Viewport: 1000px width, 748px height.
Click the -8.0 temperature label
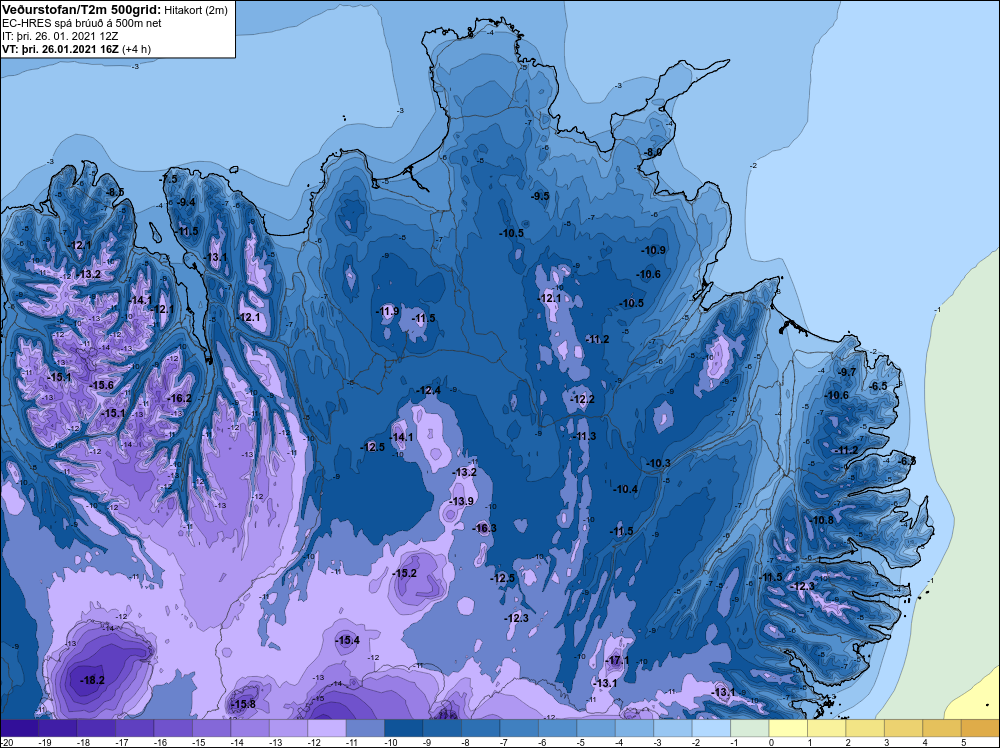point(654,152)
